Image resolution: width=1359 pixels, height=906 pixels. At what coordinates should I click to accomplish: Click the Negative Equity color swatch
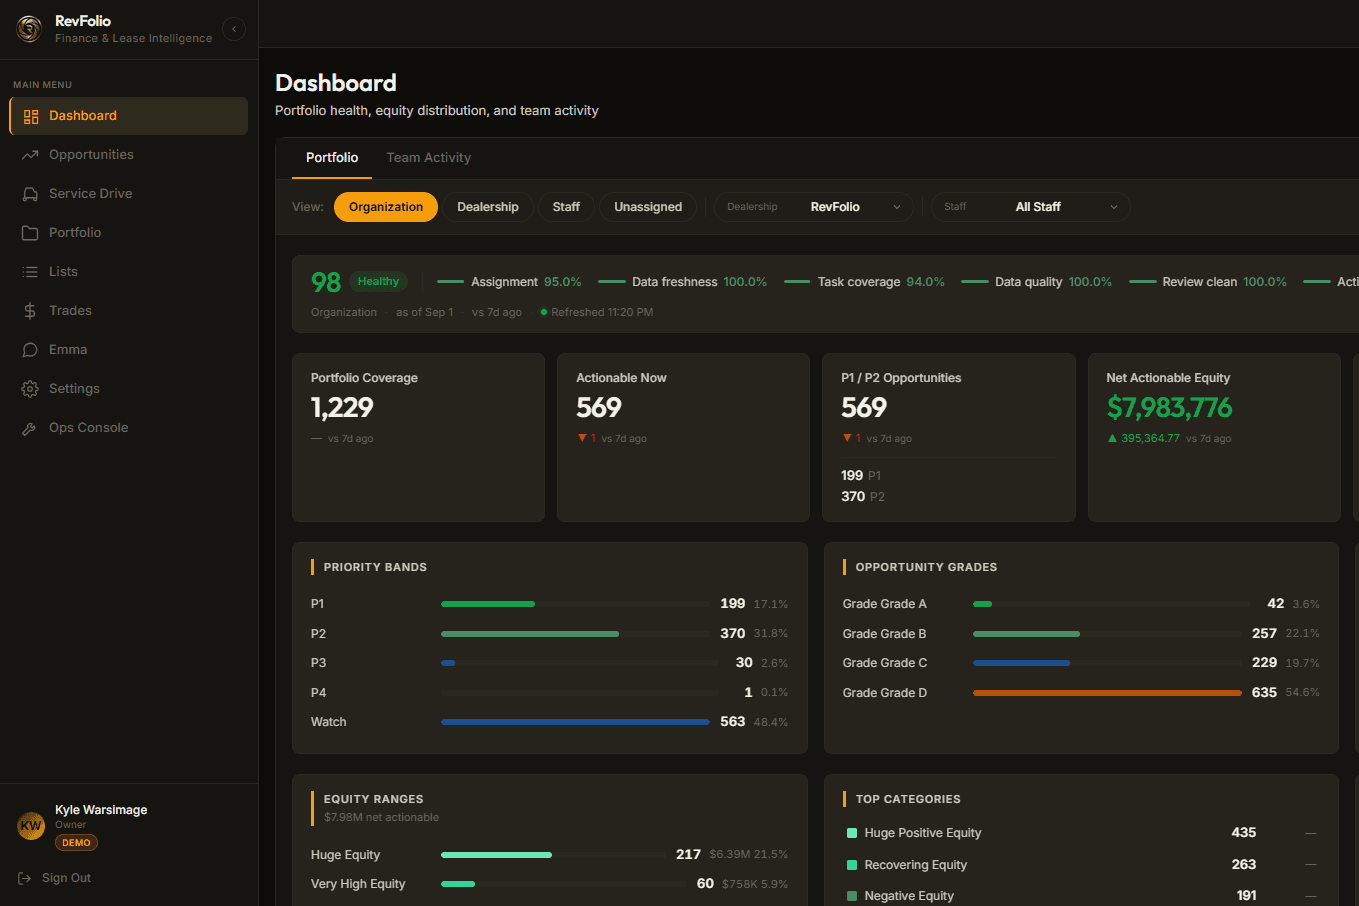pyautogui.click(x=852, y=896)
